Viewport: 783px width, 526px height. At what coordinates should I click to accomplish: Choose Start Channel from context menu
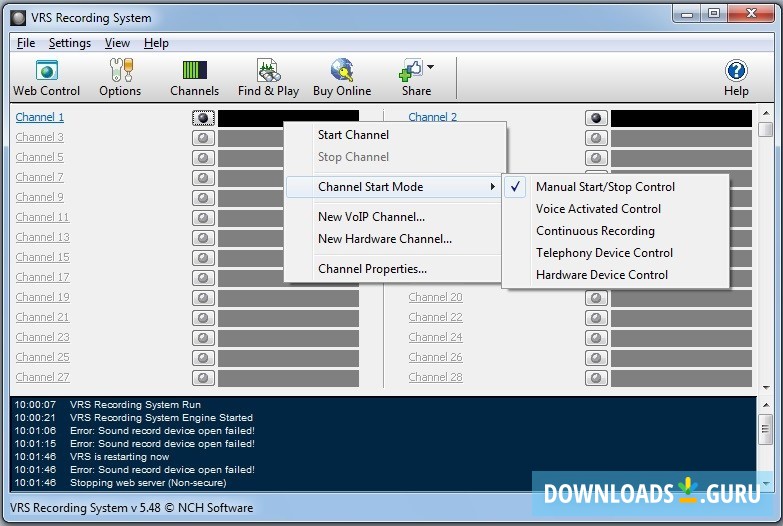pos(394,135)
